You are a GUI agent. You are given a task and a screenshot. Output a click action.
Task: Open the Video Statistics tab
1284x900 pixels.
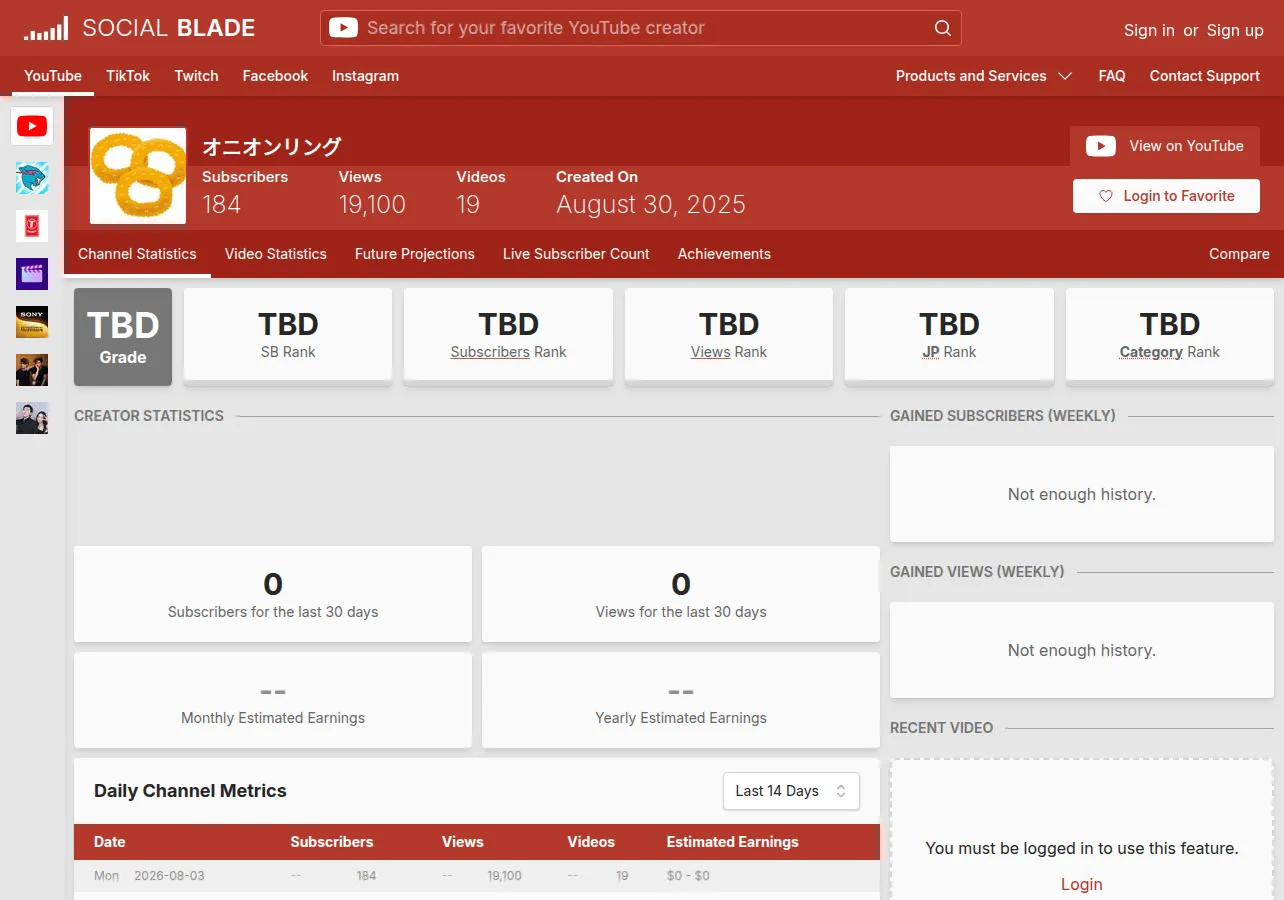point(276,254)
